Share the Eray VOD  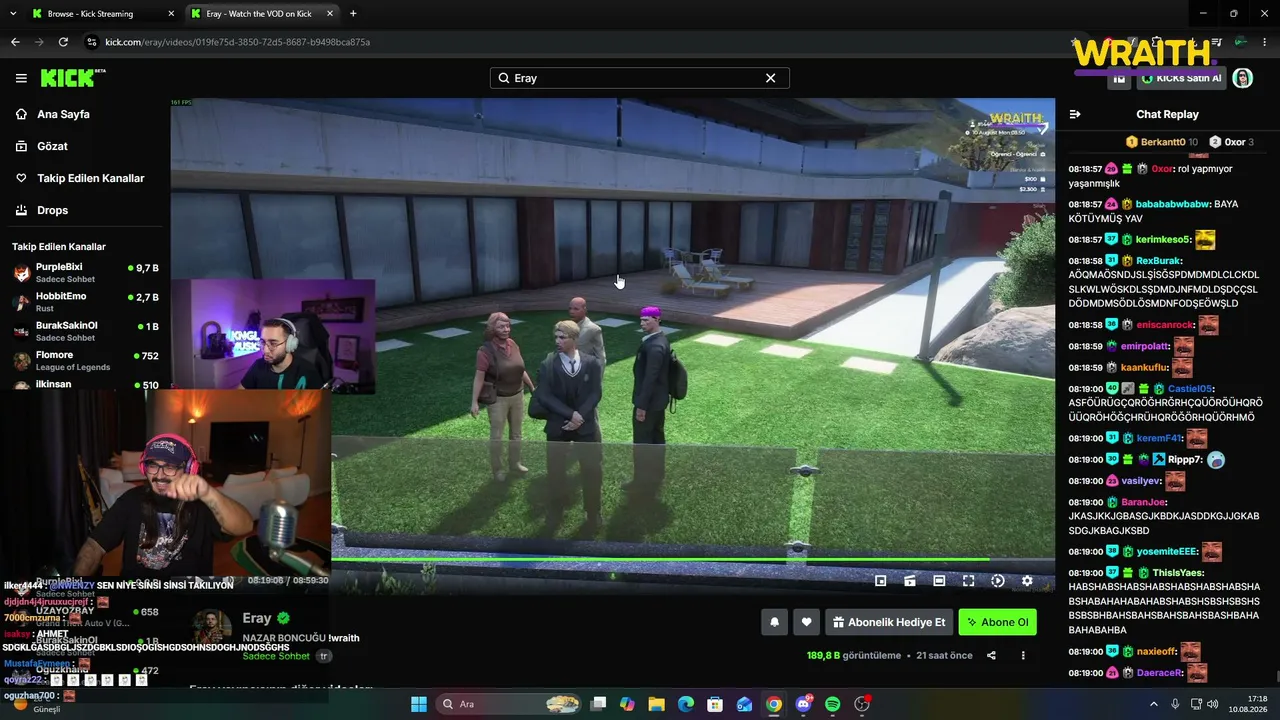[x=991, y=656]
